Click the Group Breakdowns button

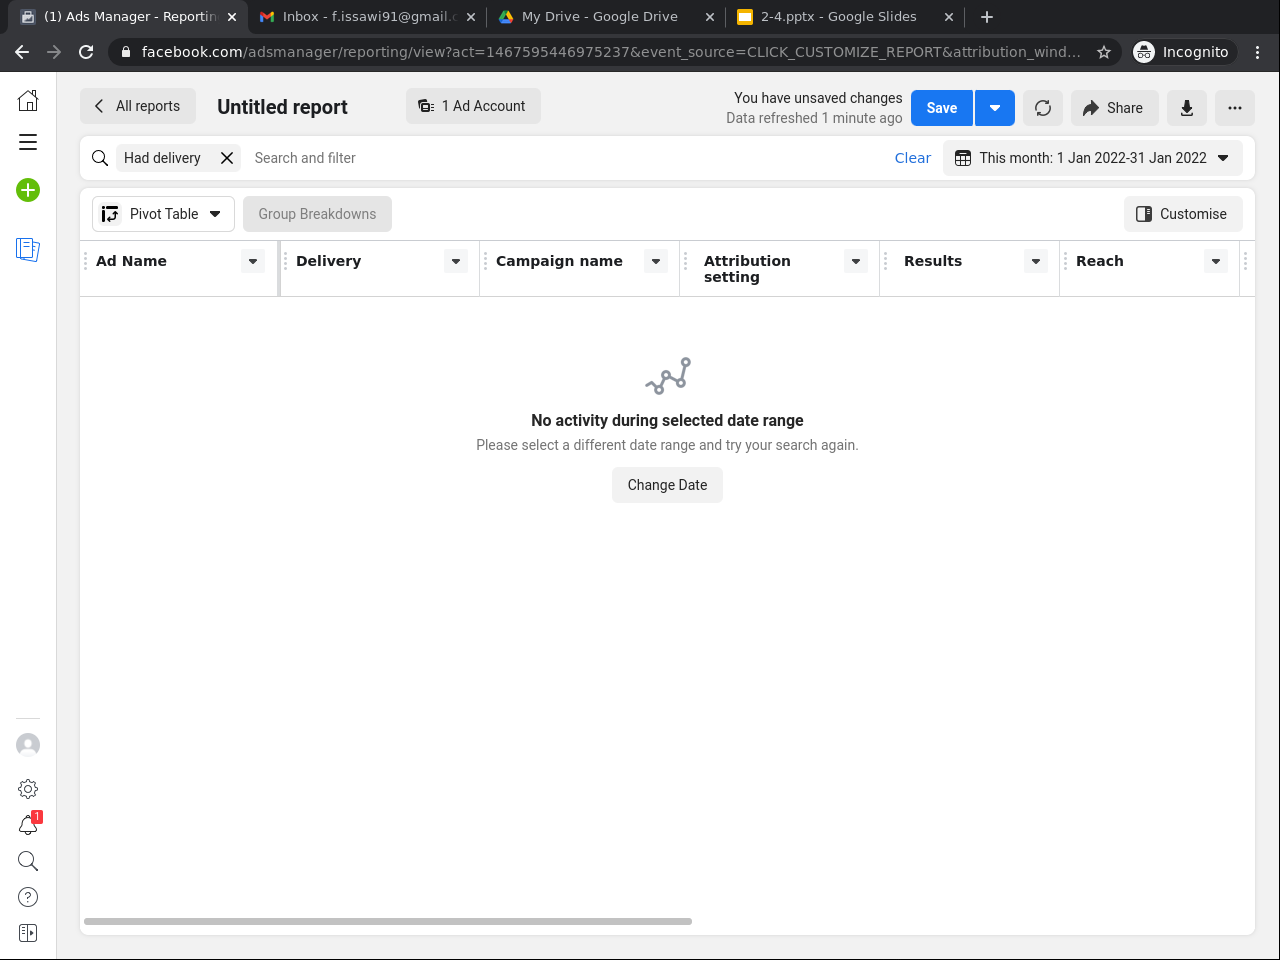click(317, 214)
